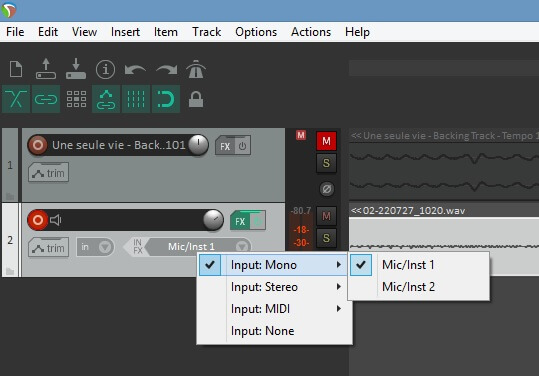
Task: Click track 2 folder icon
Action: (10, 272)
